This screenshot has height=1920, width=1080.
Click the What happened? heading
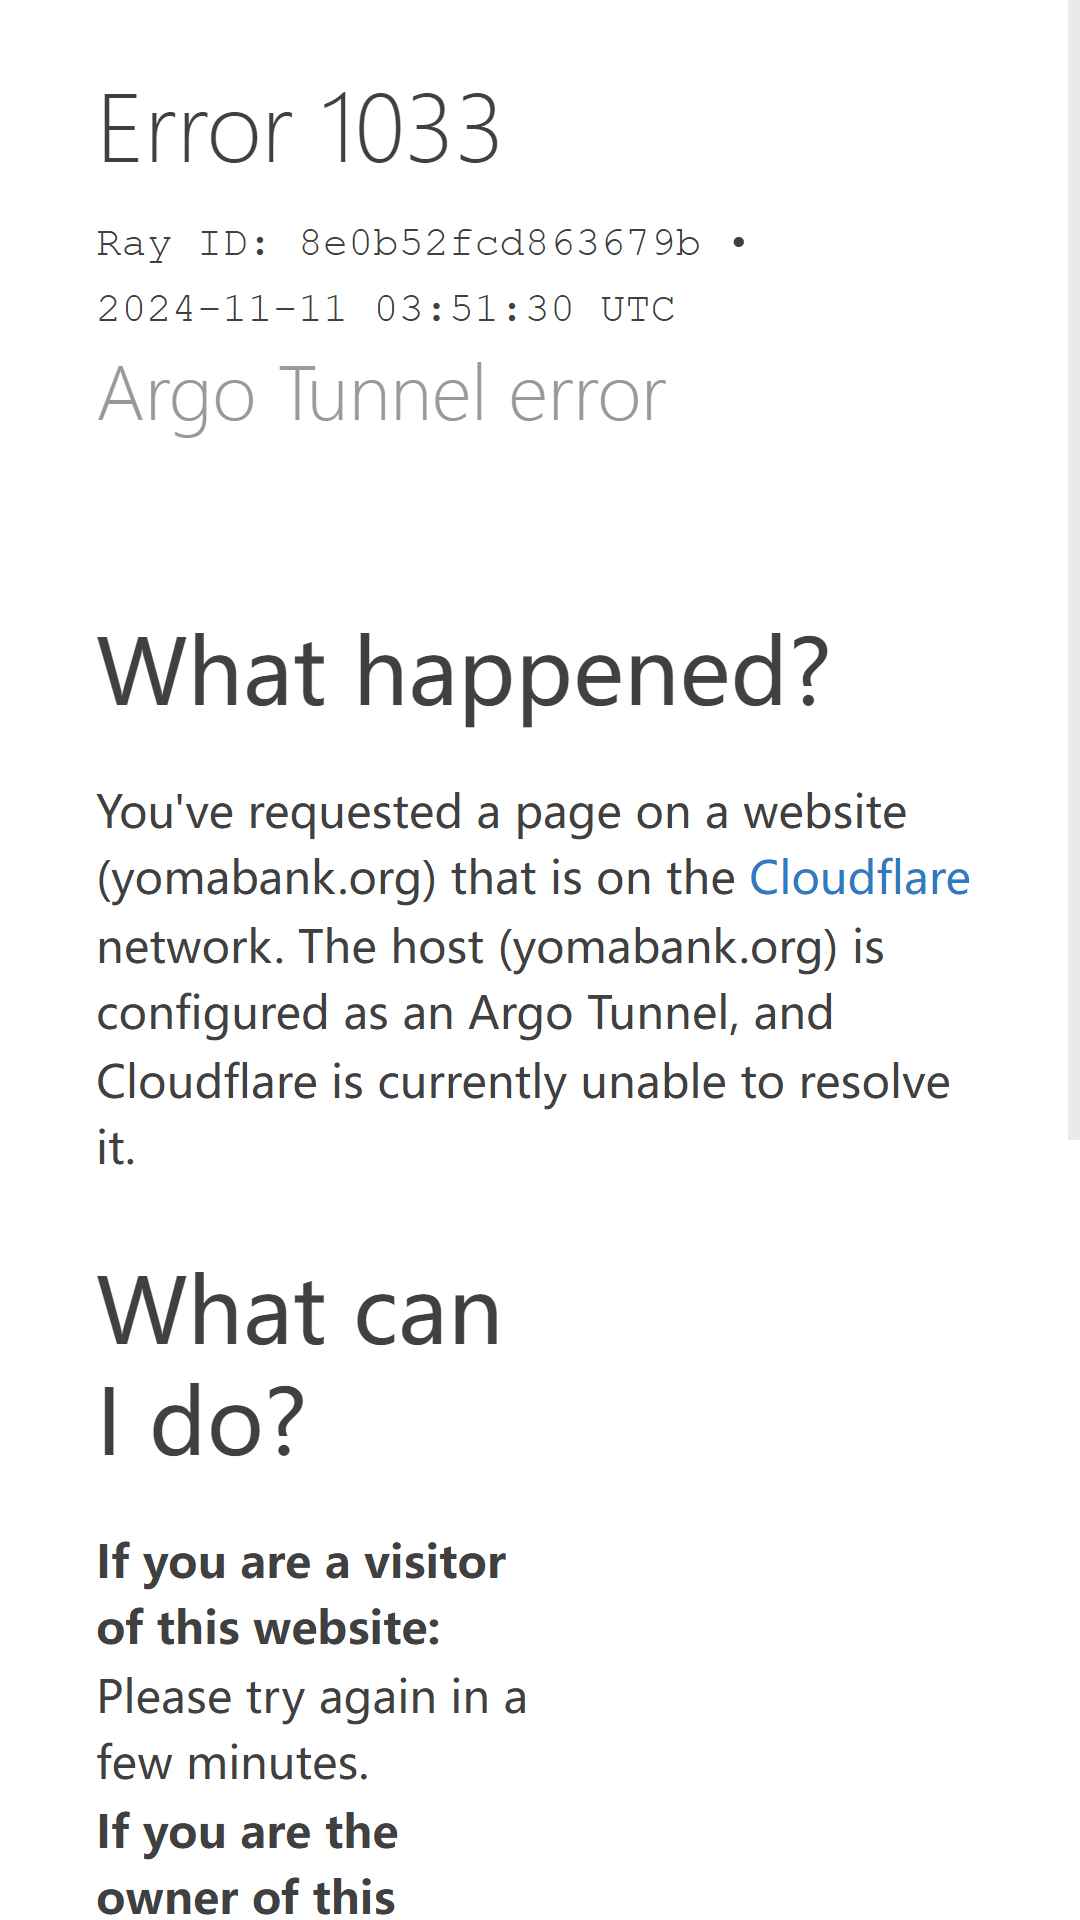pyautogui.click(x=463, y=672)
